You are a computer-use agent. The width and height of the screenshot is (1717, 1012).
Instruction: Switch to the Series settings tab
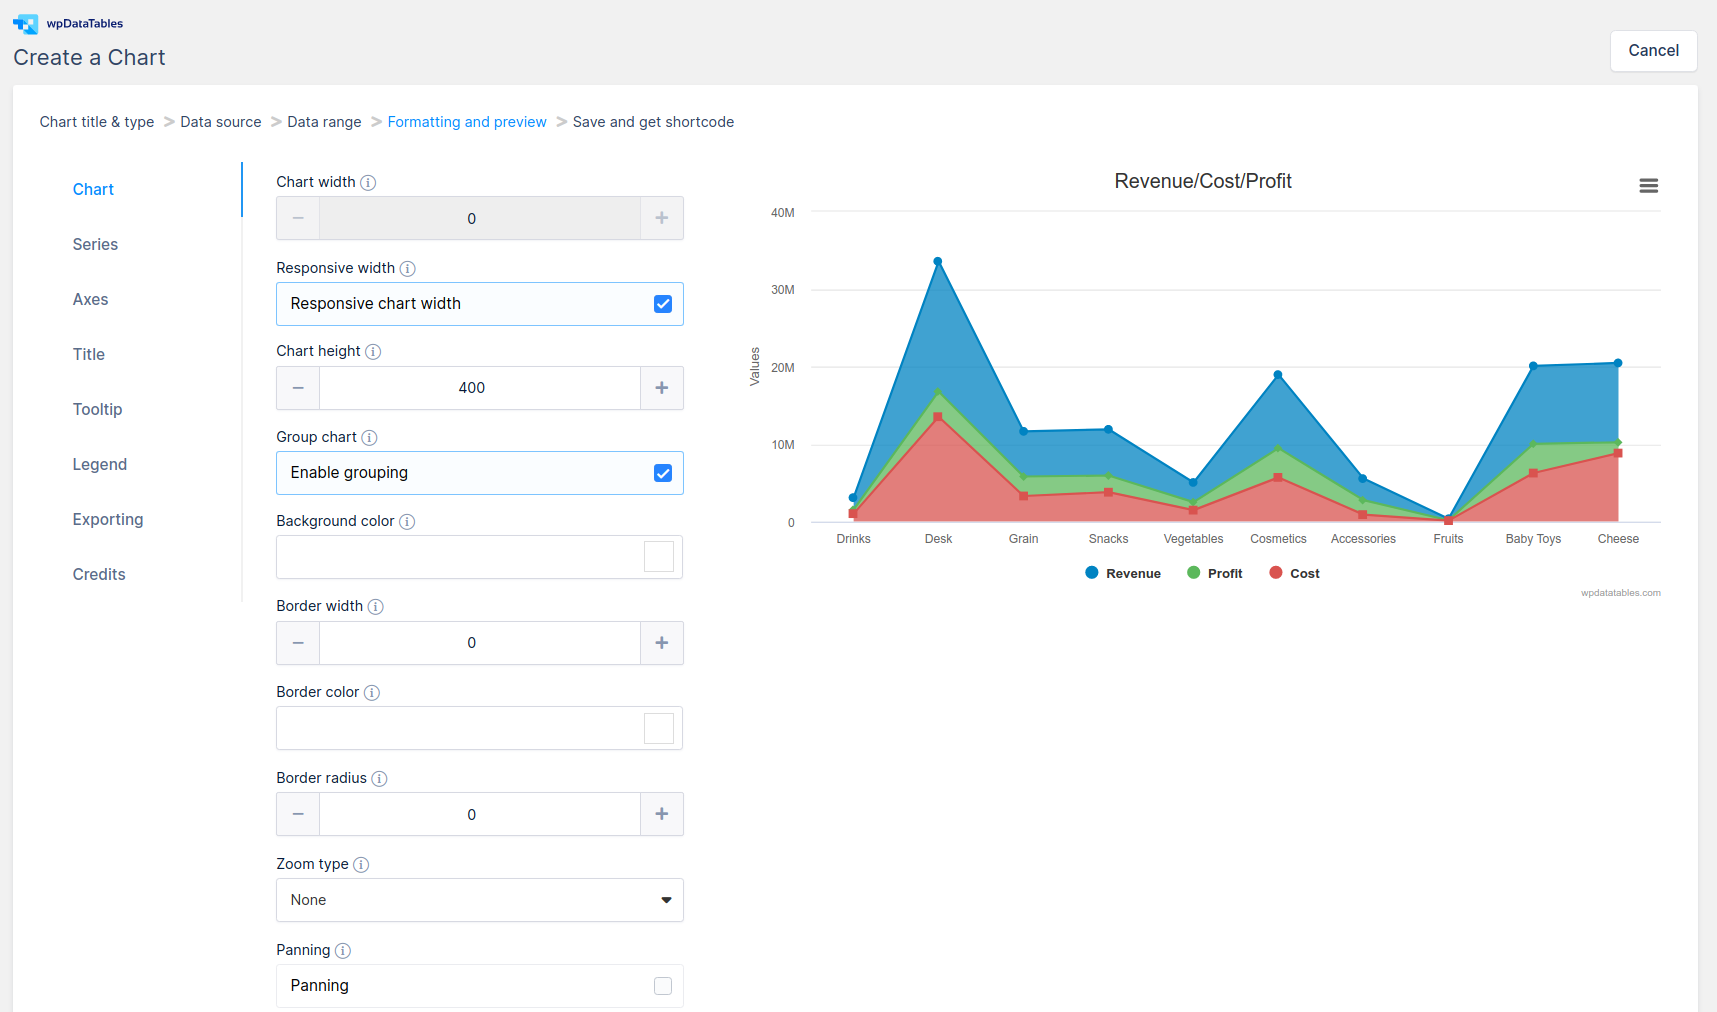[95, 245]
